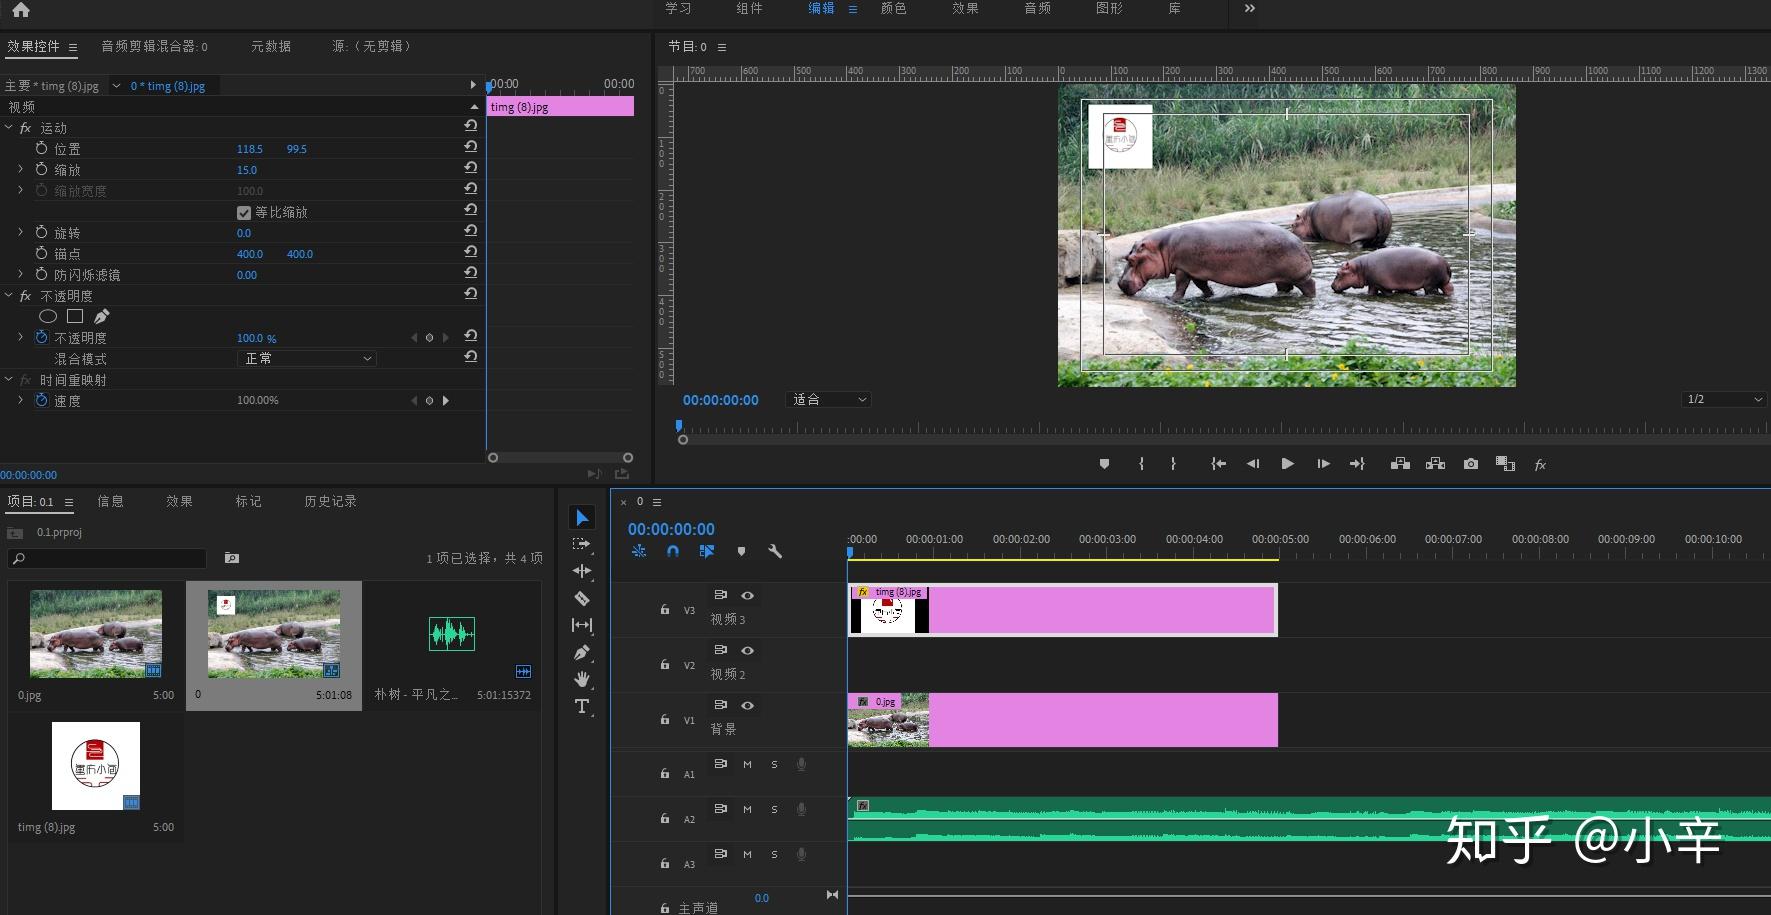Create rectangle mask under opacity

tap(75, 317)
